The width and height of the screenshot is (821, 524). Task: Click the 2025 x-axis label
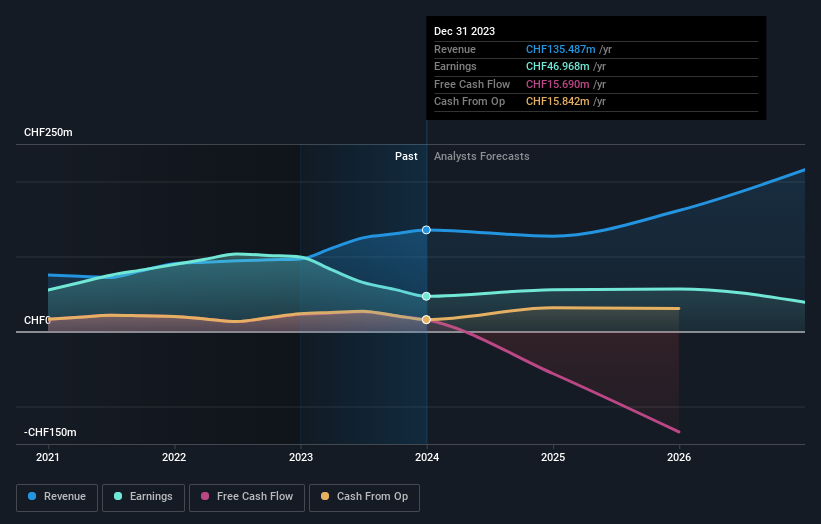(553, 457)
